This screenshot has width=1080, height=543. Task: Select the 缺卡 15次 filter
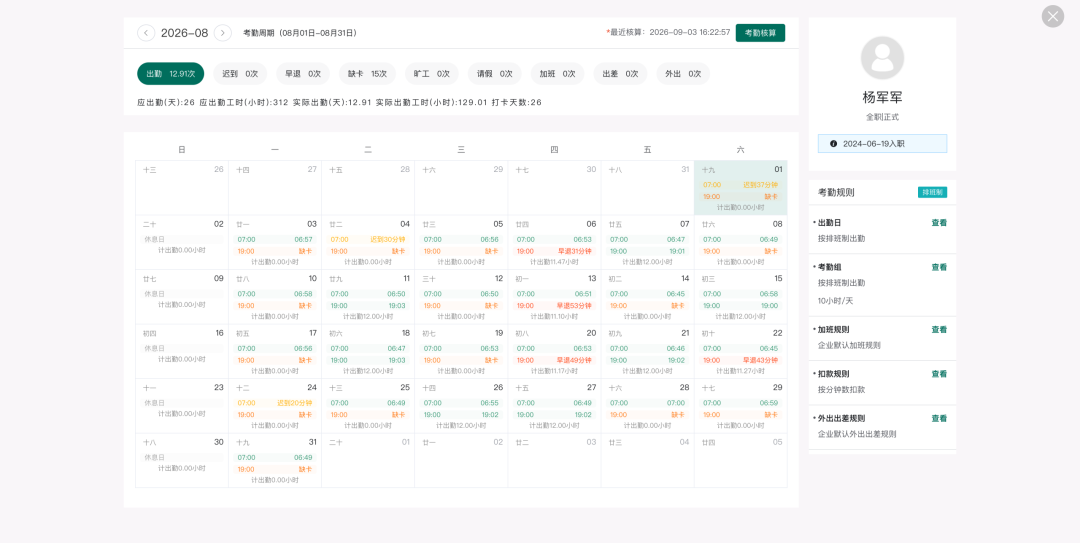point(367,74)
